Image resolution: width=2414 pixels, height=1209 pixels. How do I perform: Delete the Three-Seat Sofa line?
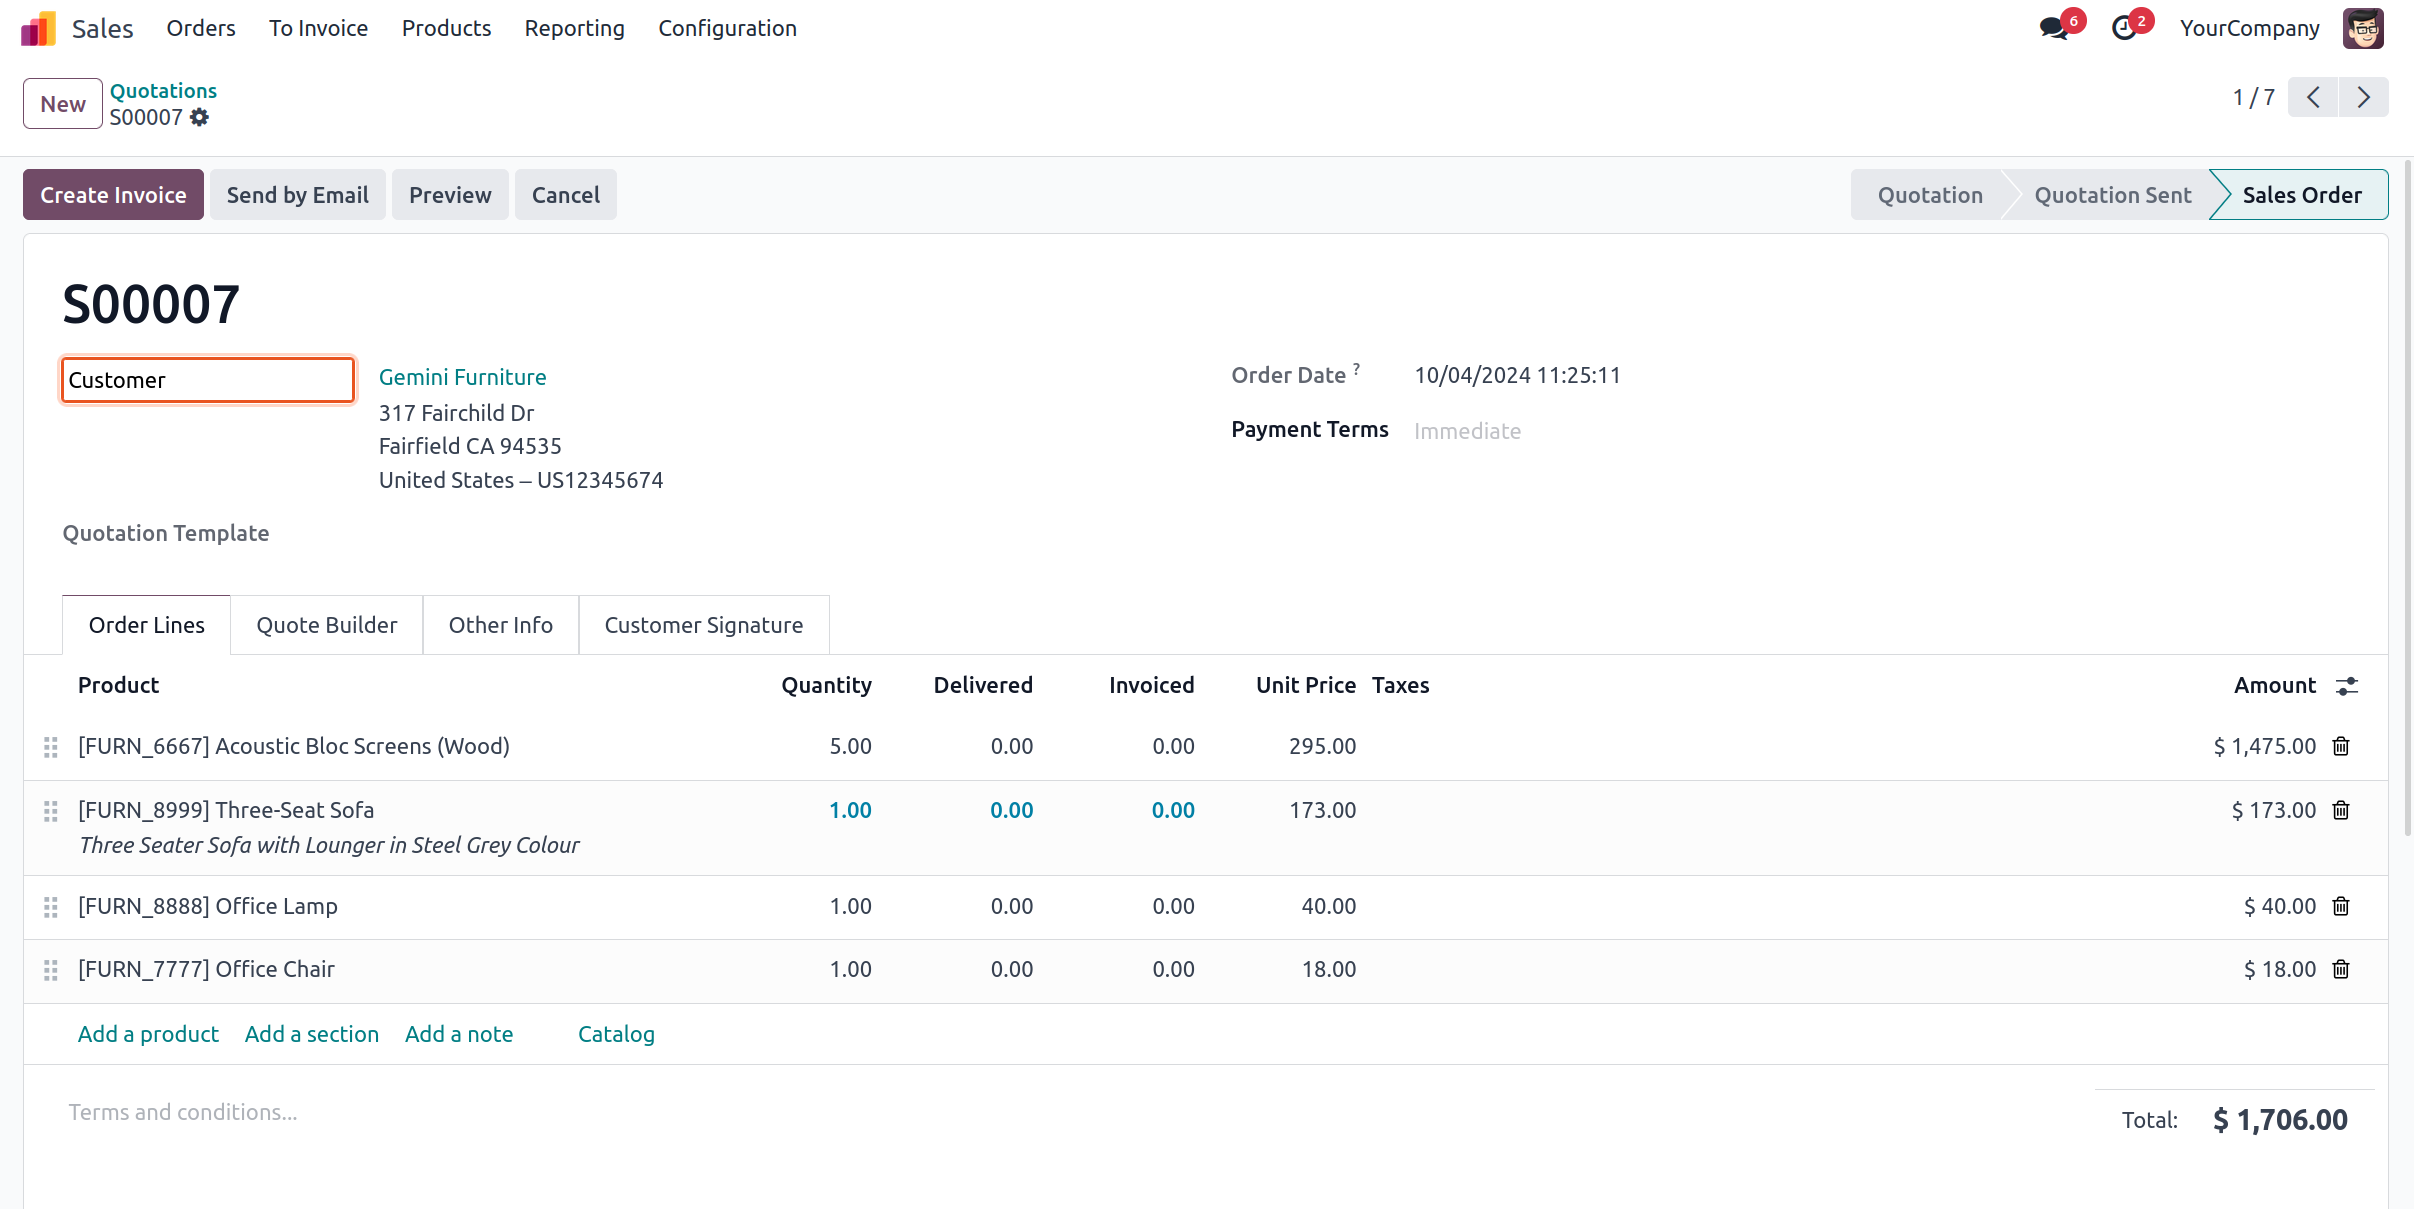click(2341, 811)
